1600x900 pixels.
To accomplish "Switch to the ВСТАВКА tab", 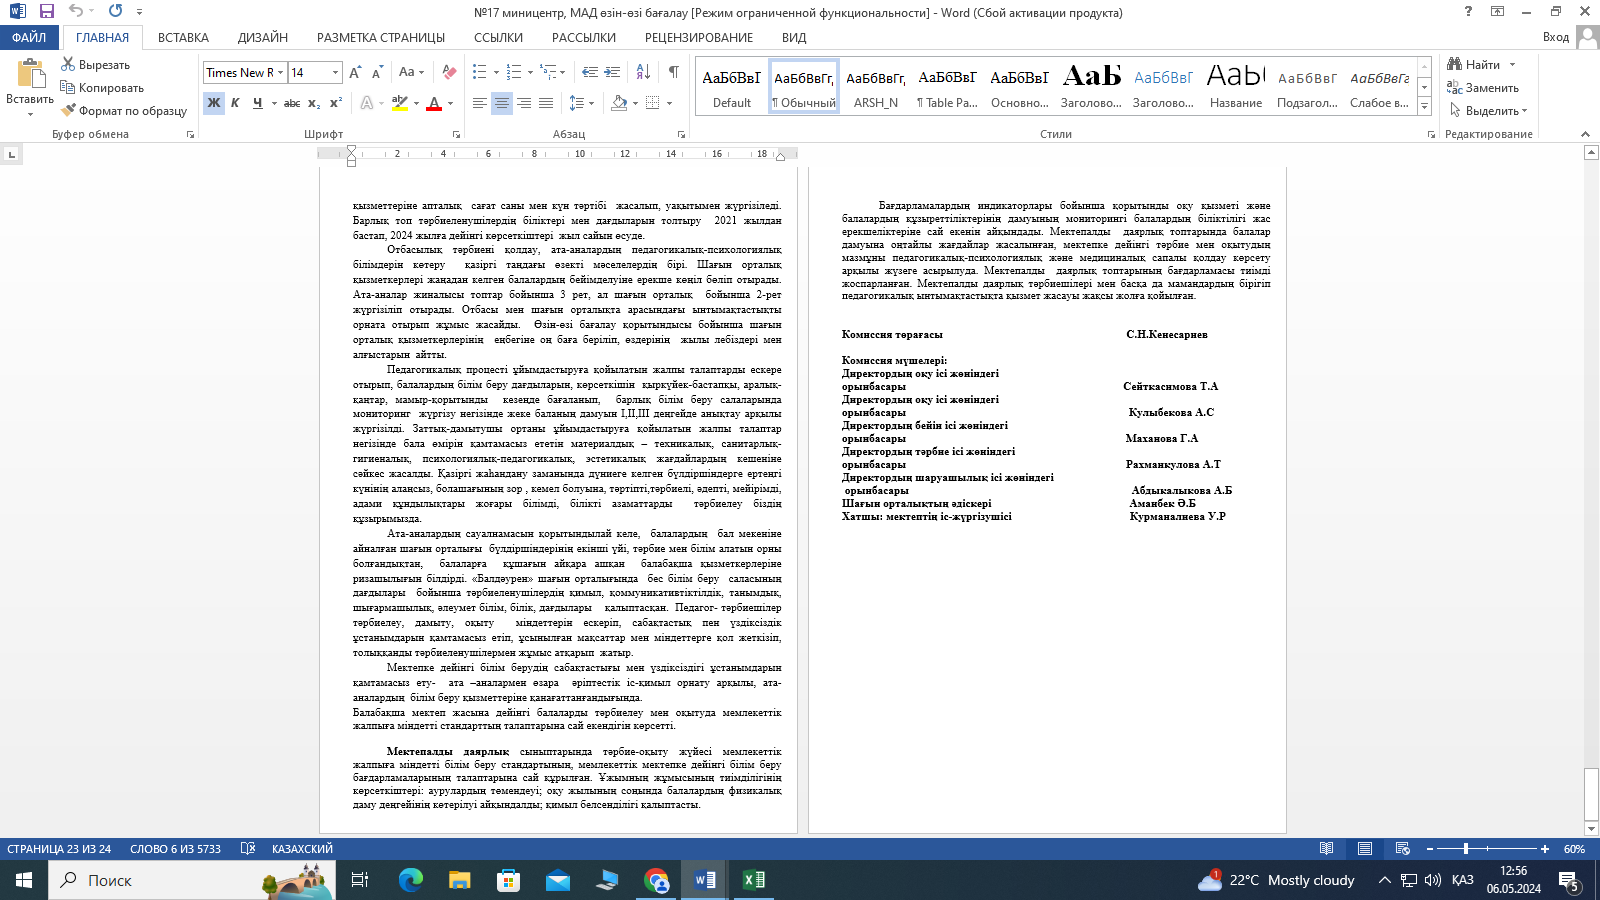I will click(x=183, y=37).
